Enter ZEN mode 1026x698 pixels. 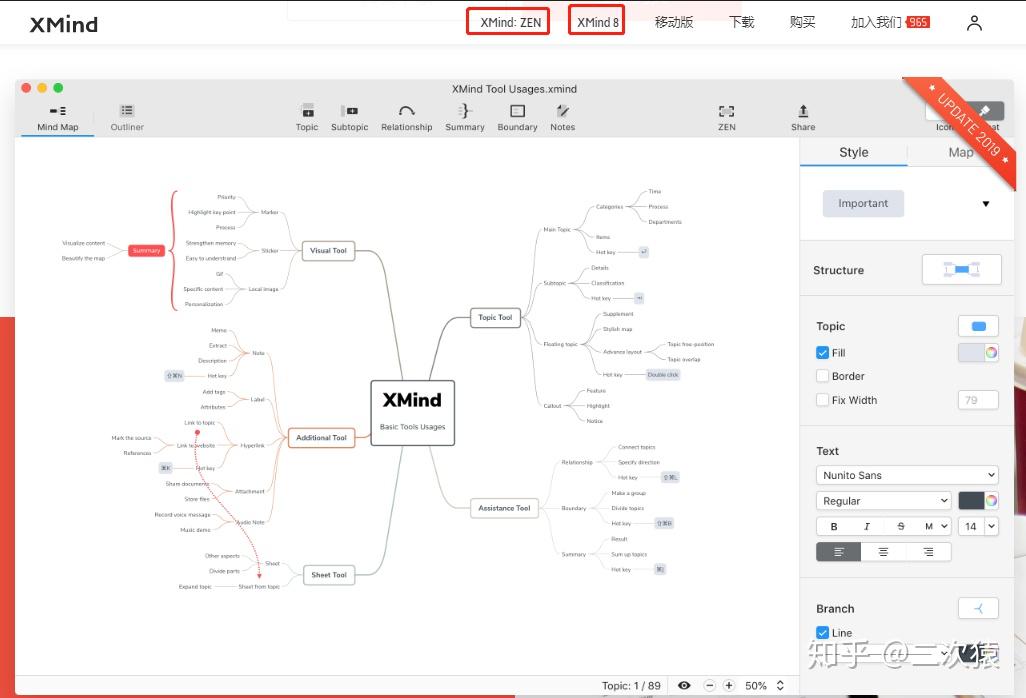[726, 118]
